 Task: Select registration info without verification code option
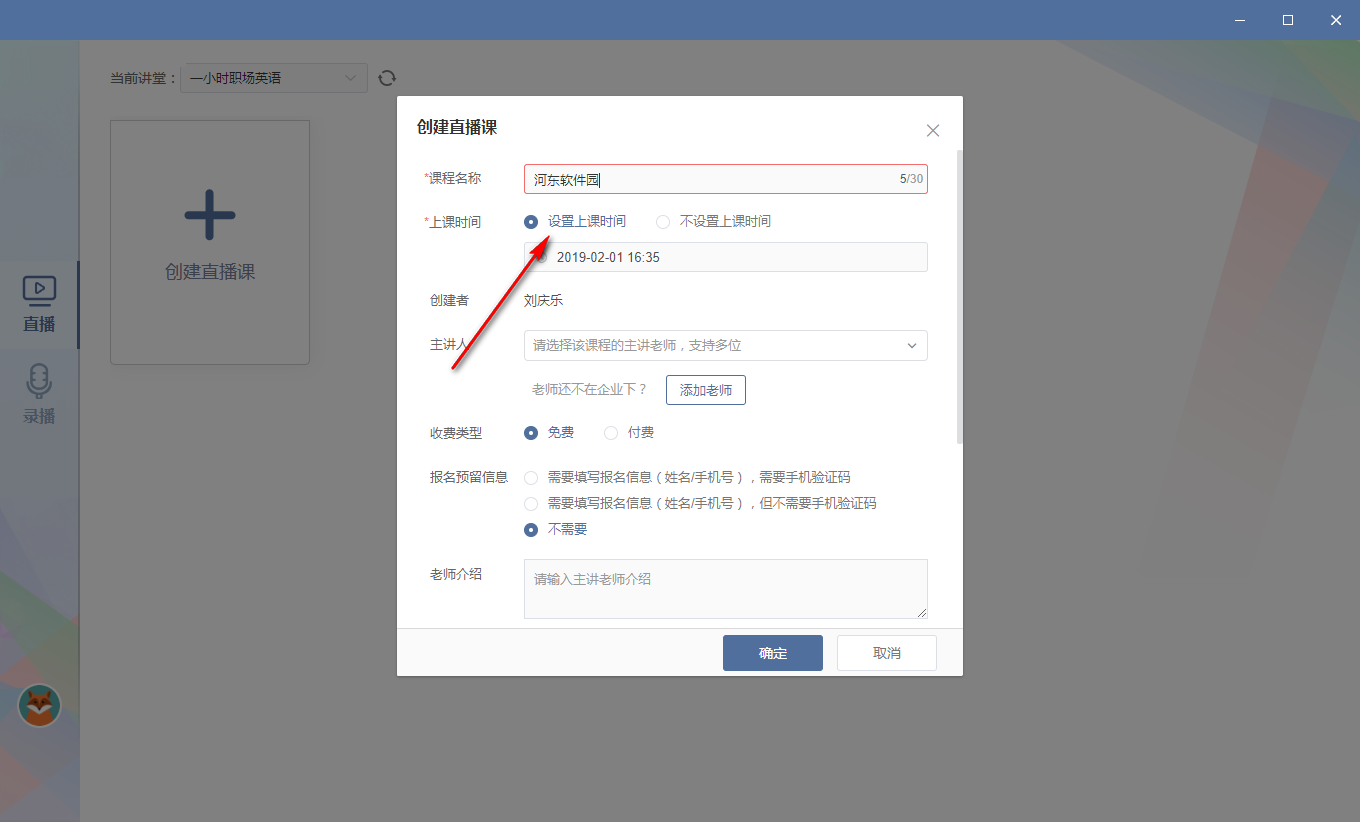[530, 503]
